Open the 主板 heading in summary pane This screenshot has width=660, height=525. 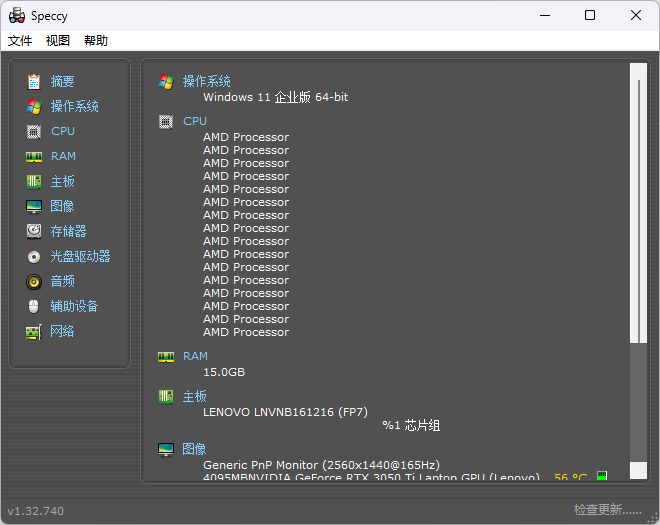click(x=195, y=397)
